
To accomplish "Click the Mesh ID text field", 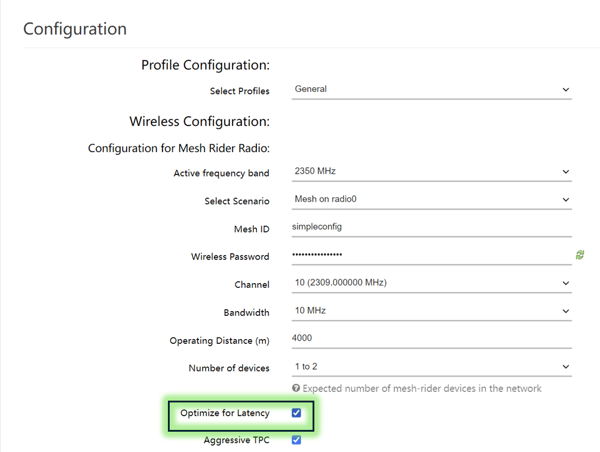I will point(432,227).
